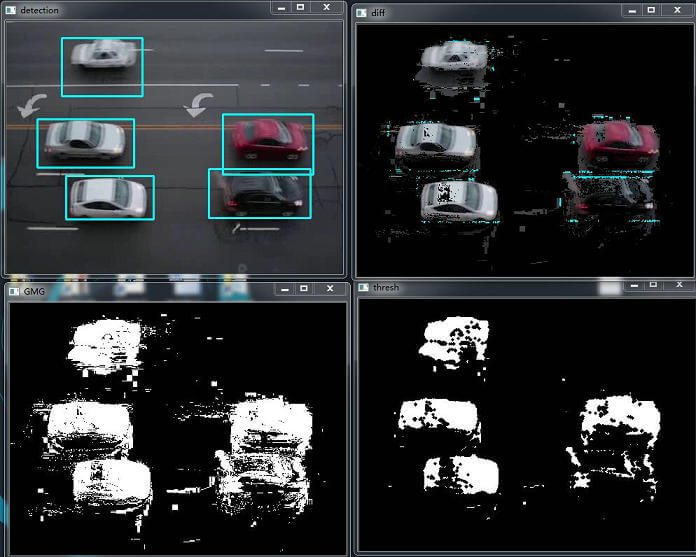Click the red car in diff window
The height and width of the screenshot is (557, 696).
click(x=620, y=143)
